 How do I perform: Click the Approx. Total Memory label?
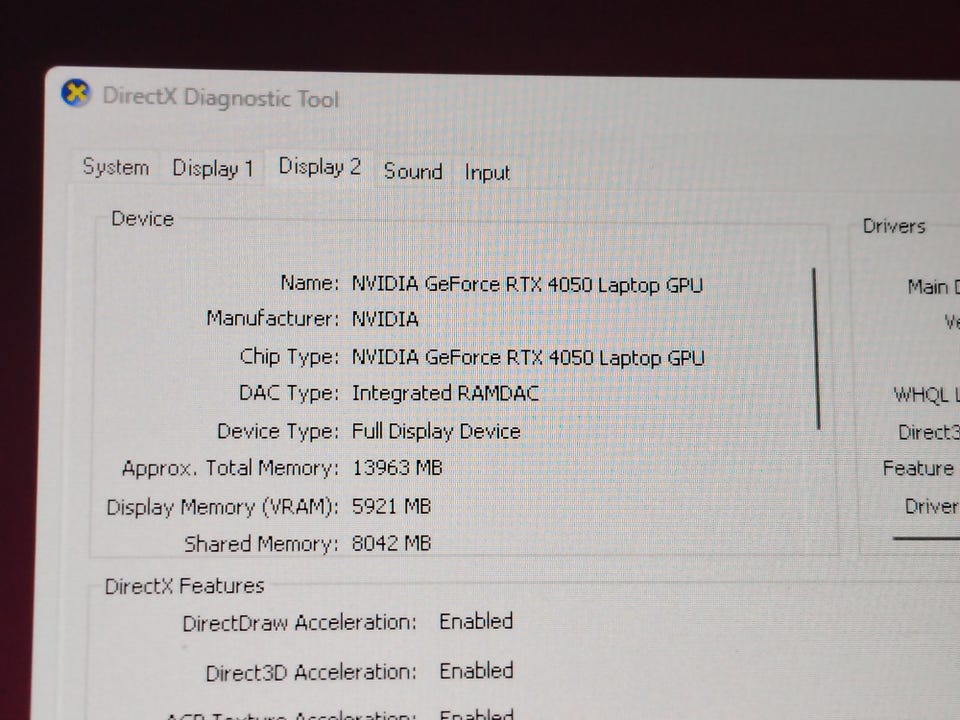pos(230,468)
